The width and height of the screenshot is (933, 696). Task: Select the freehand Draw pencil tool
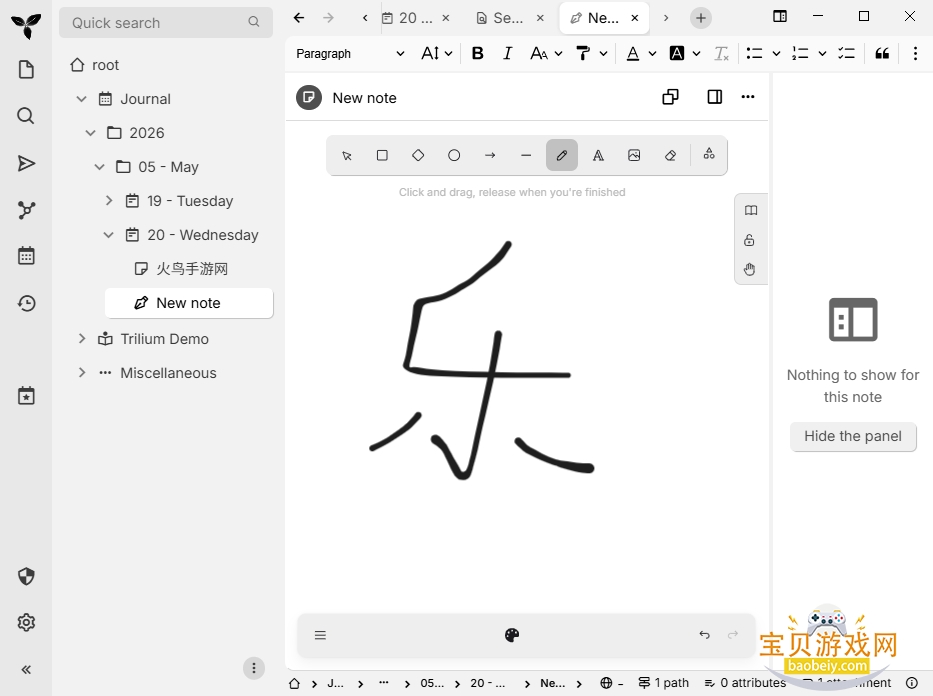[x=562, y=156]
